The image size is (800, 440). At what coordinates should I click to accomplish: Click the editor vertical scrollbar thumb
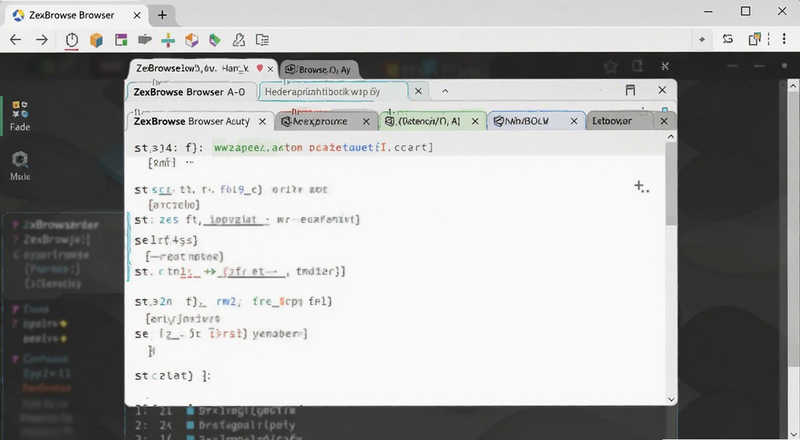(671, 184)
